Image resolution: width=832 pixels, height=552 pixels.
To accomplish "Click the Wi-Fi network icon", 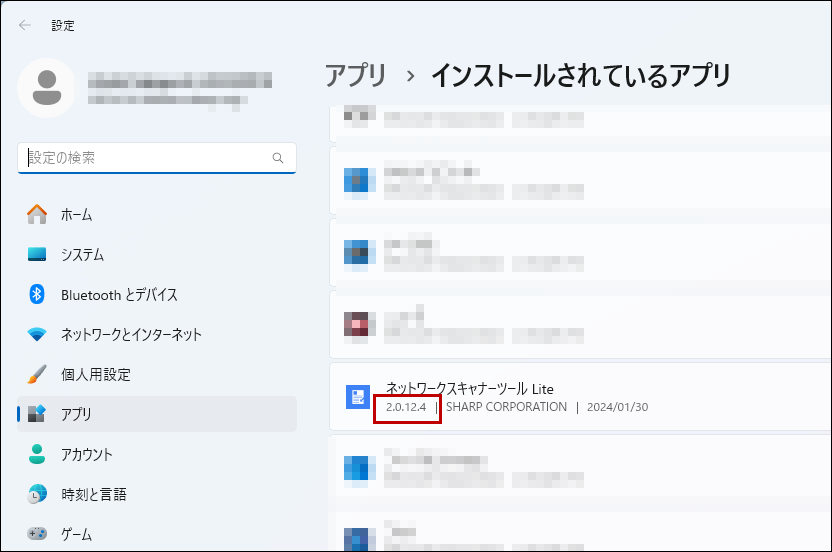I will 37,334.
